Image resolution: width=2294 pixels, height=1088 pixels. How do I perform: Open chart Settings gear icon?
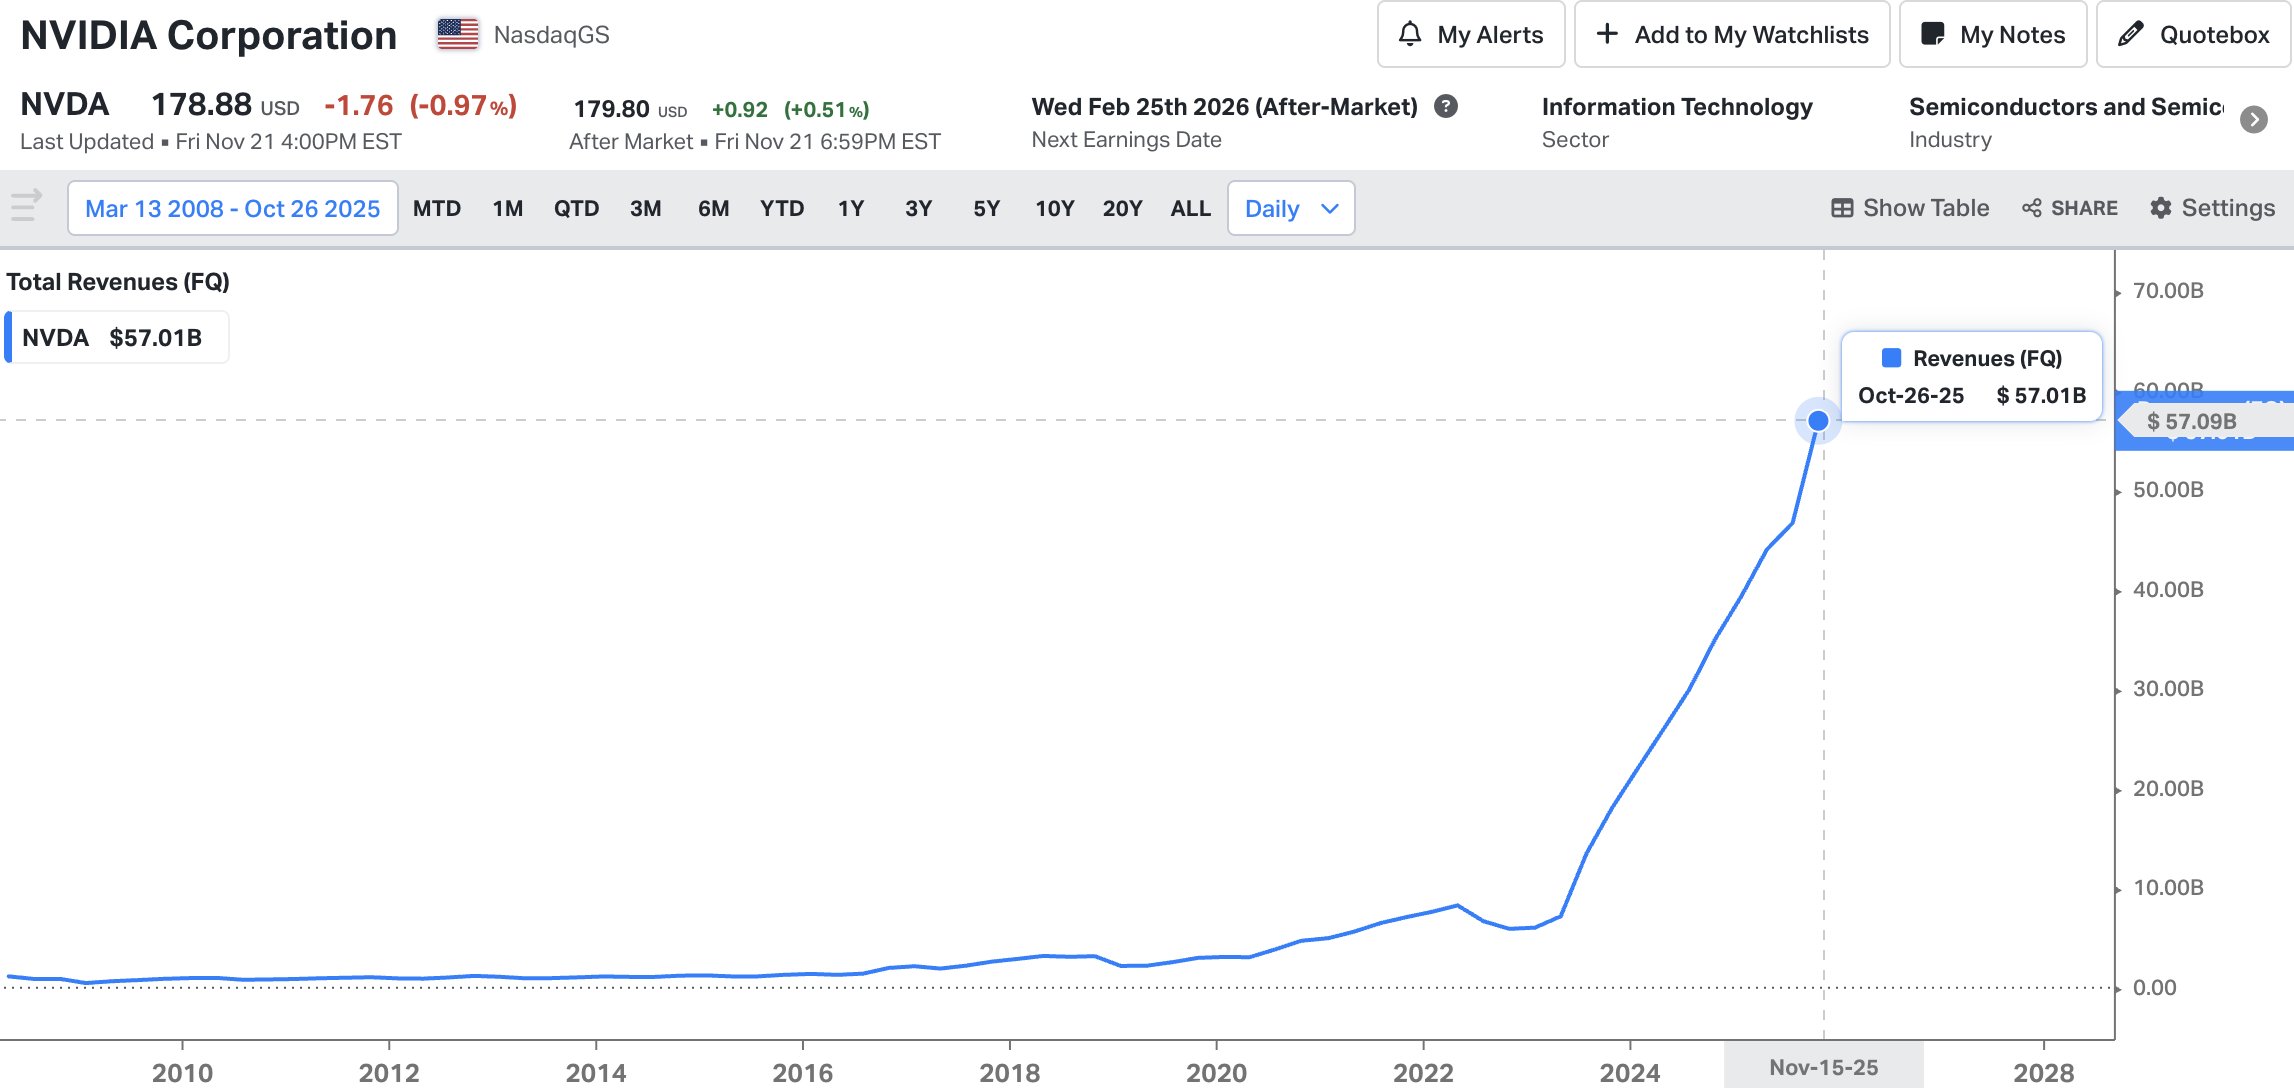[2161, 208]
